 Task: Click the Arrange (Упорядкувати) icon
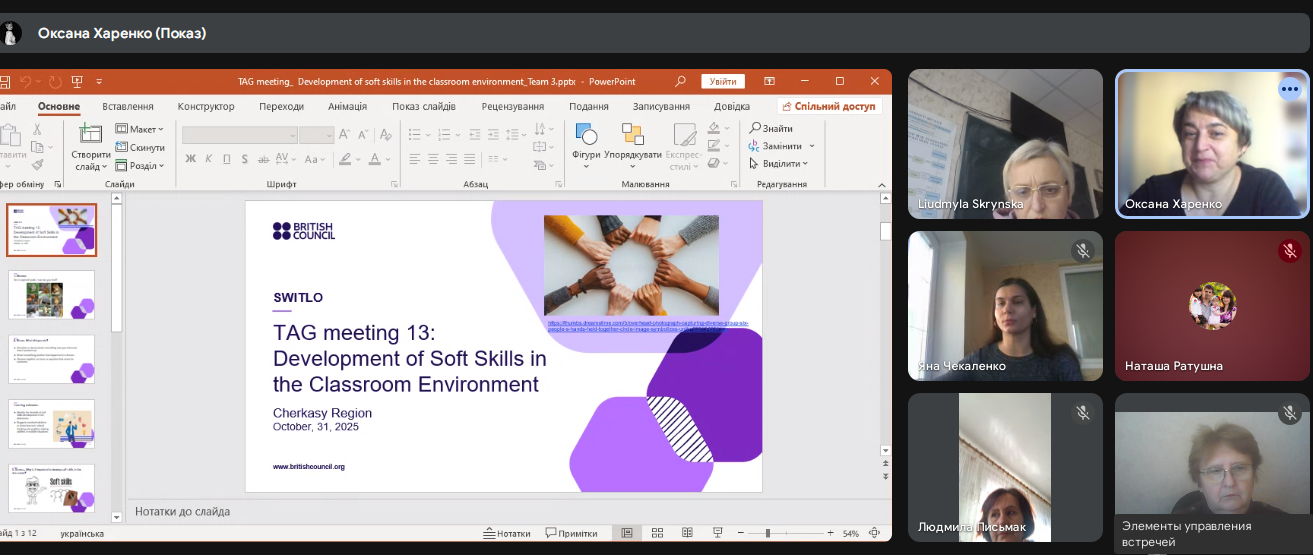tap(633, 134)
